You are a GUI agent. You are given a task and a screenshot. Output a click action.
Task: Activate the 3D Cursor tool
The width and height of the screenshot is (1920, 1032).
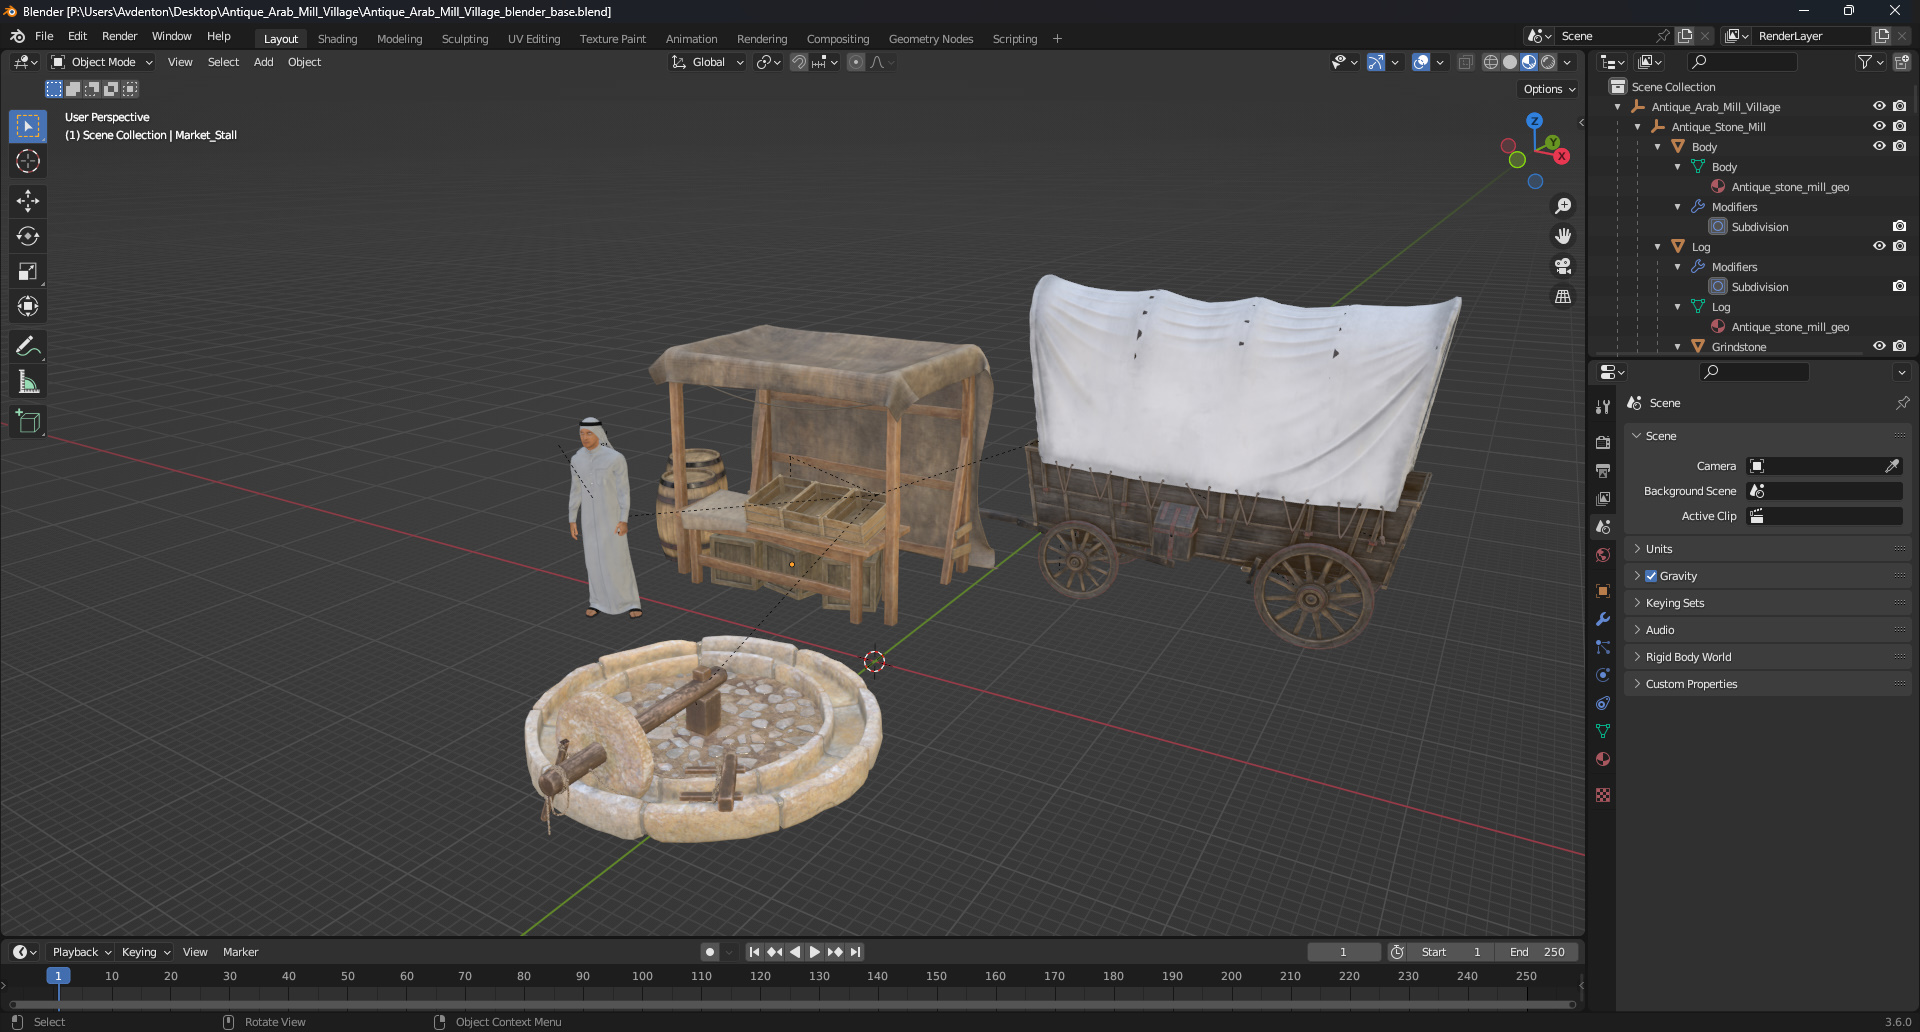(x=28, y=161)
